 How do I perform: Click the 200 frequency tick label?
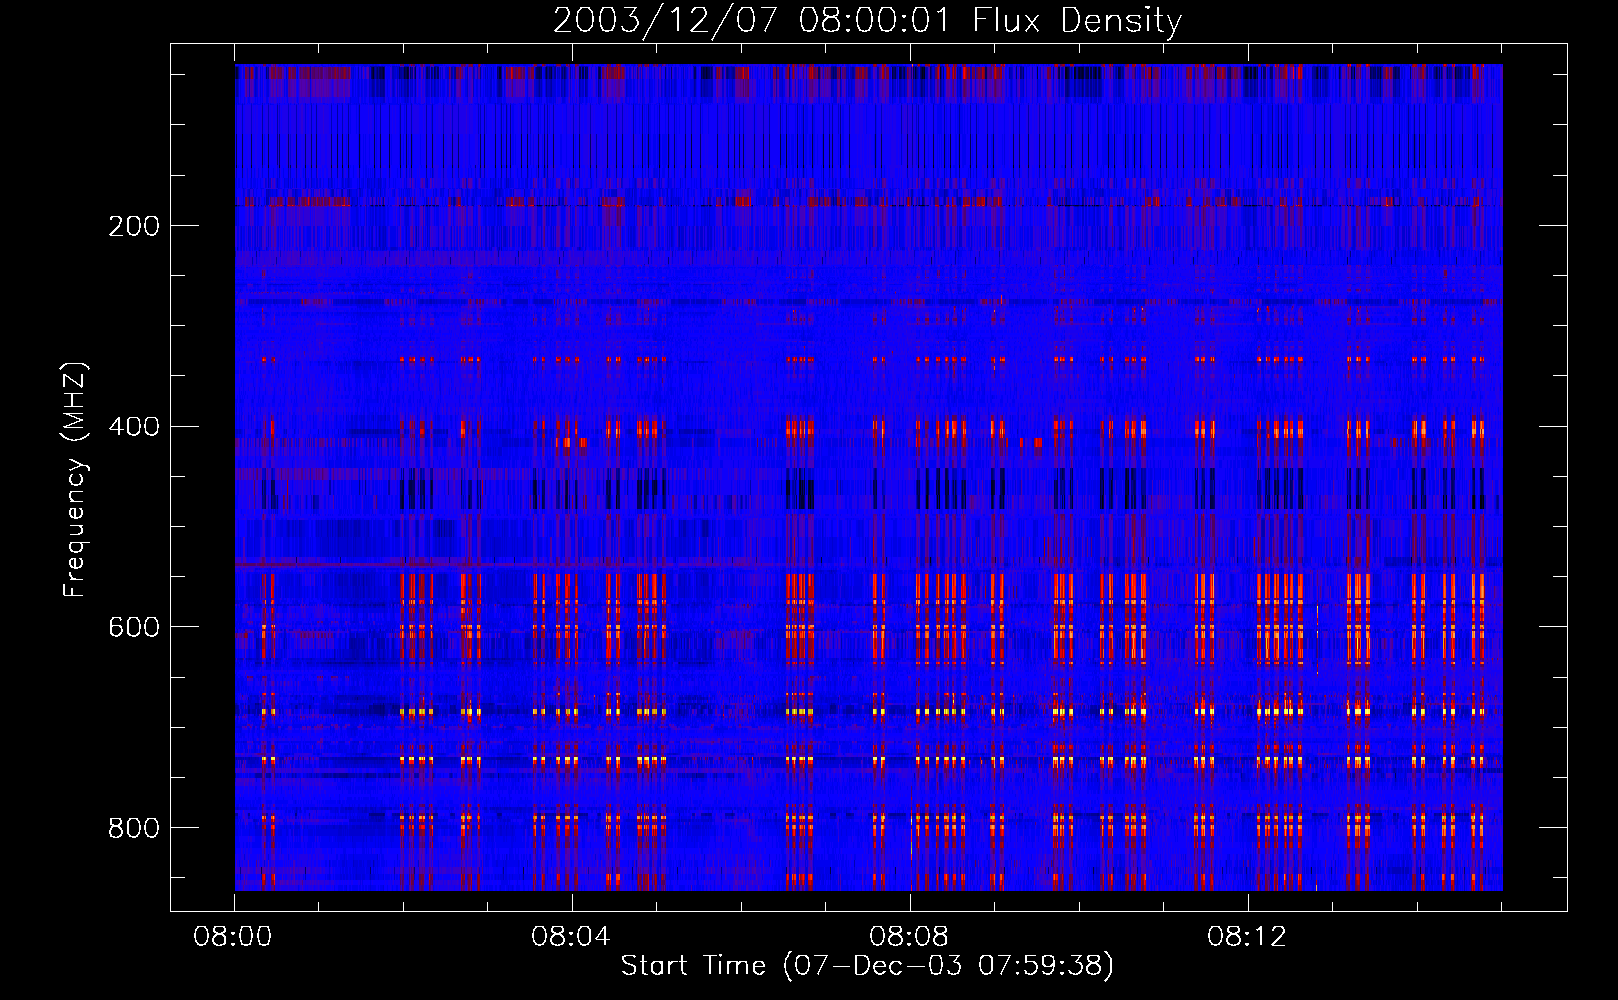[x=134, y=226]
